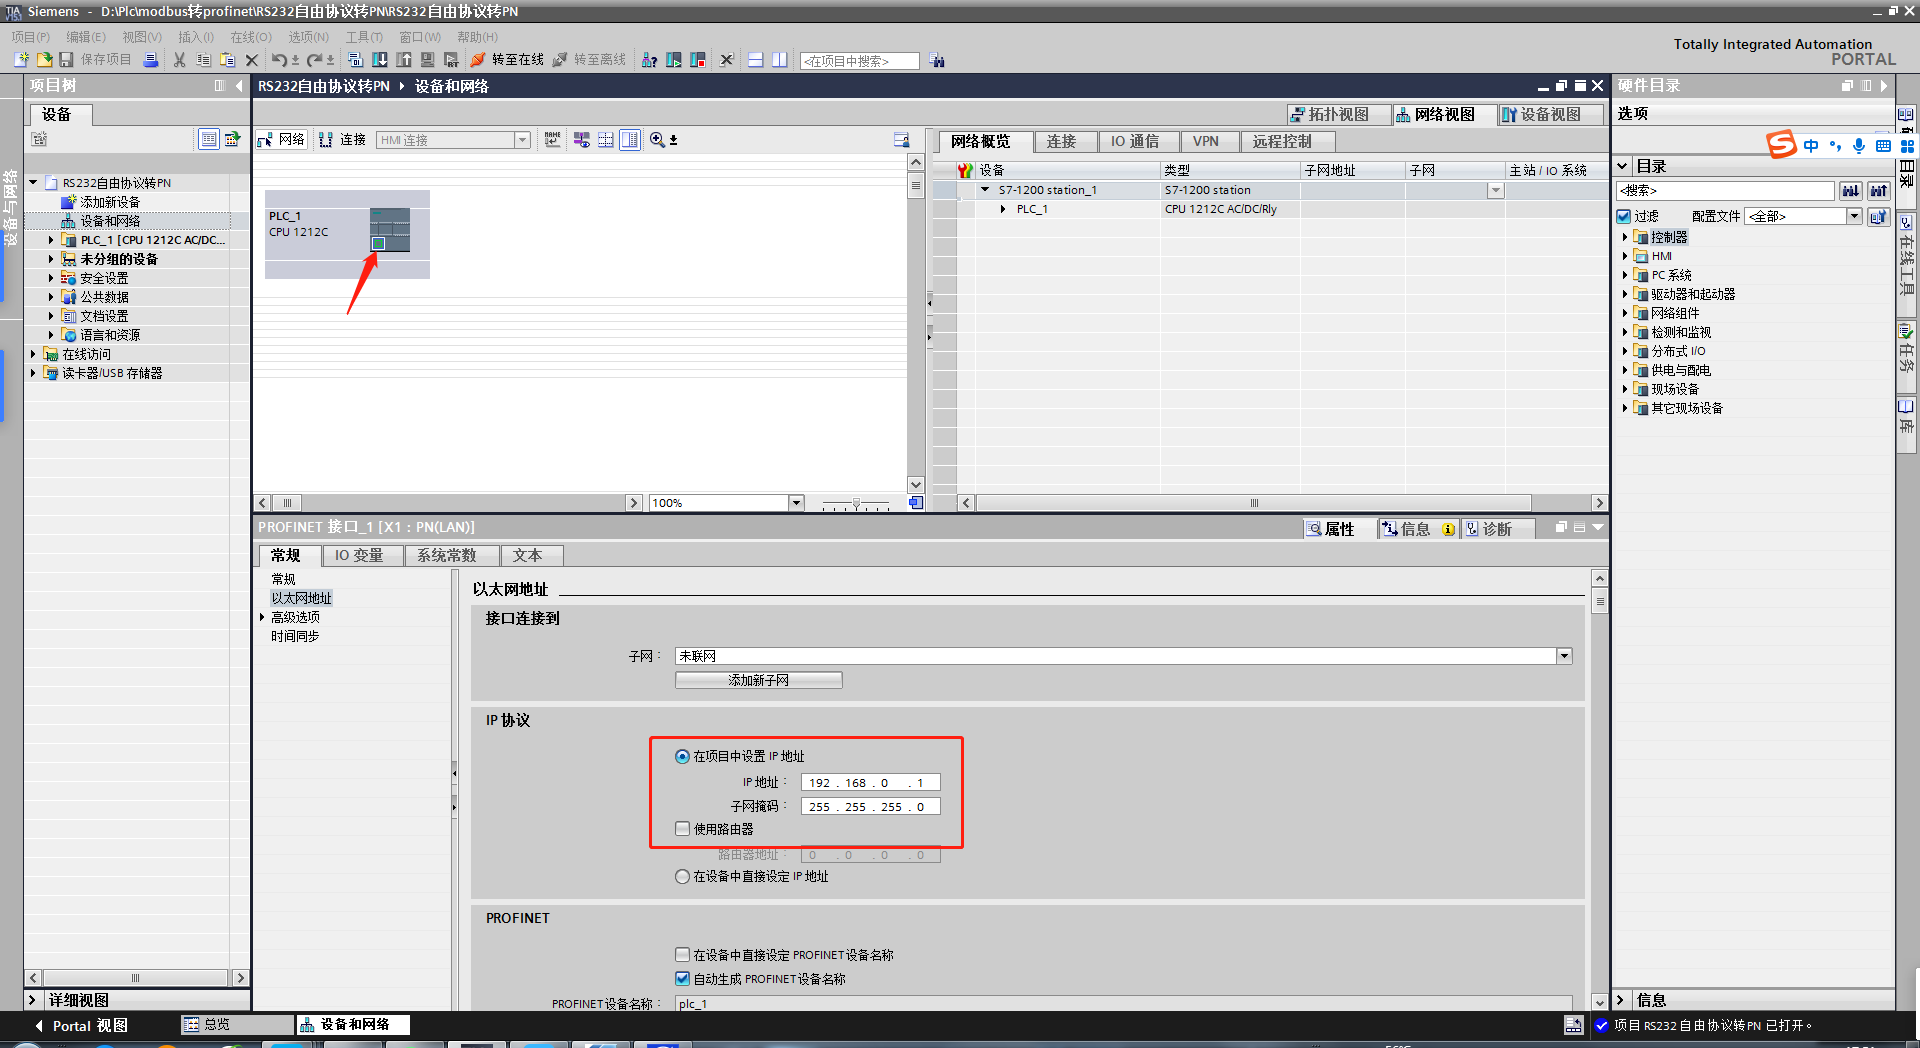Open the Diagnostics (诊断) tab
This screenshot has height=1048, width=1920.
1498,529
